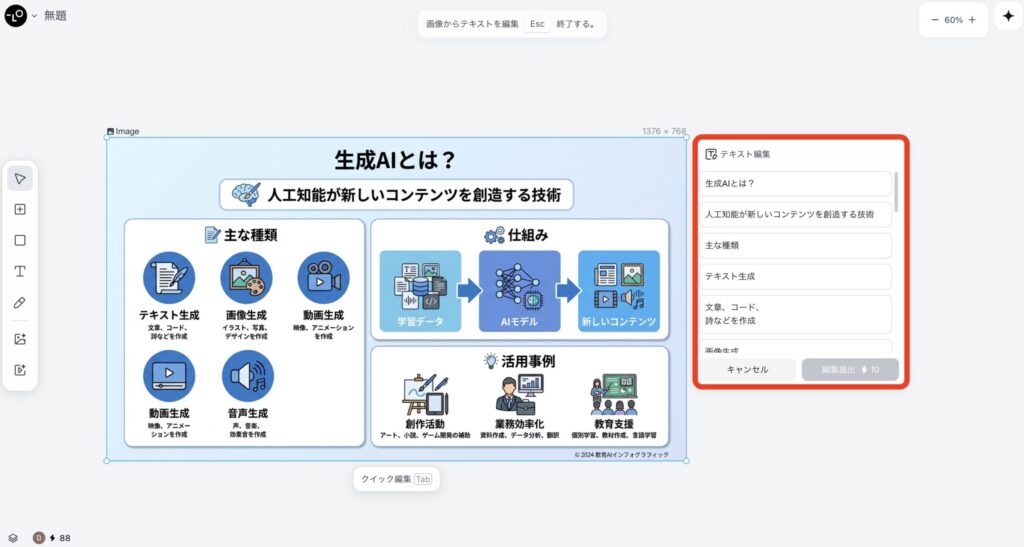Edit the 生成AIとは？ text field

pyautogui.click(x=795, y=184)
